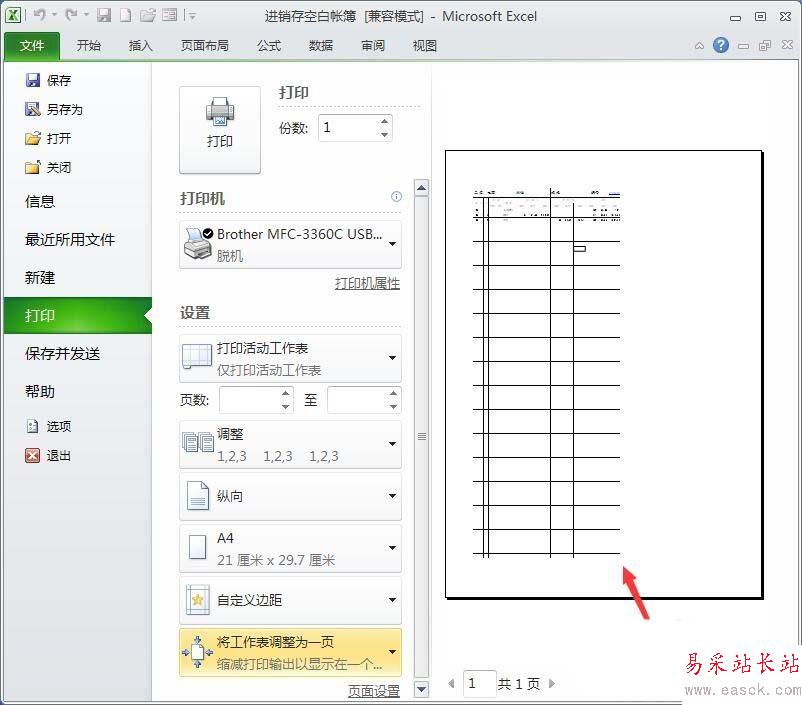
Task: Click the blue Help question mark icon
Action: pos(721,45)
